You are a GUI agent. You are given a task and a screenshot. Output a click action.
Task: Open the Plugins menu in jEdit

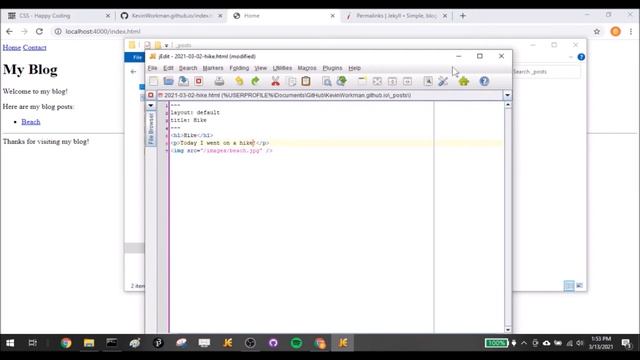pos(332,68)
